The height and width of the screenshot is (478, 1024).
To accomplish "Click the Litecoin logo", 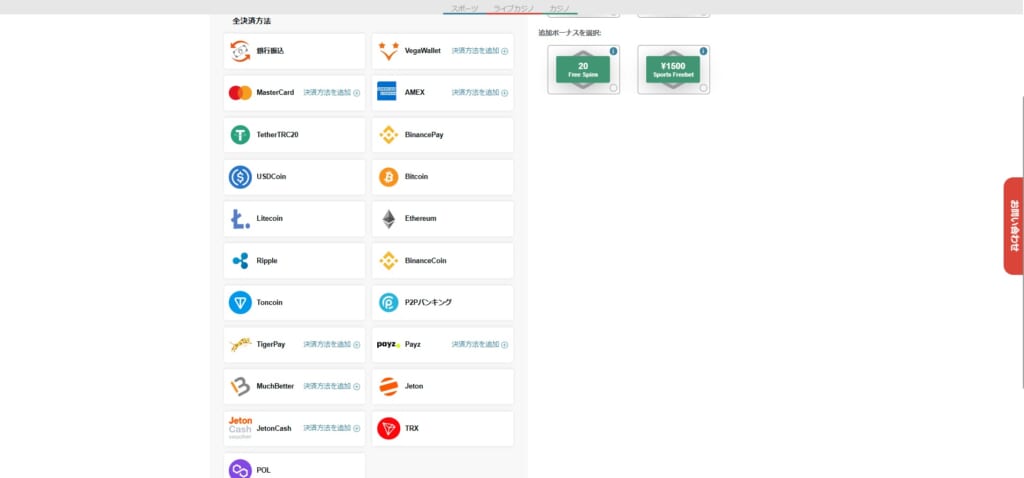I will [240, 219].
